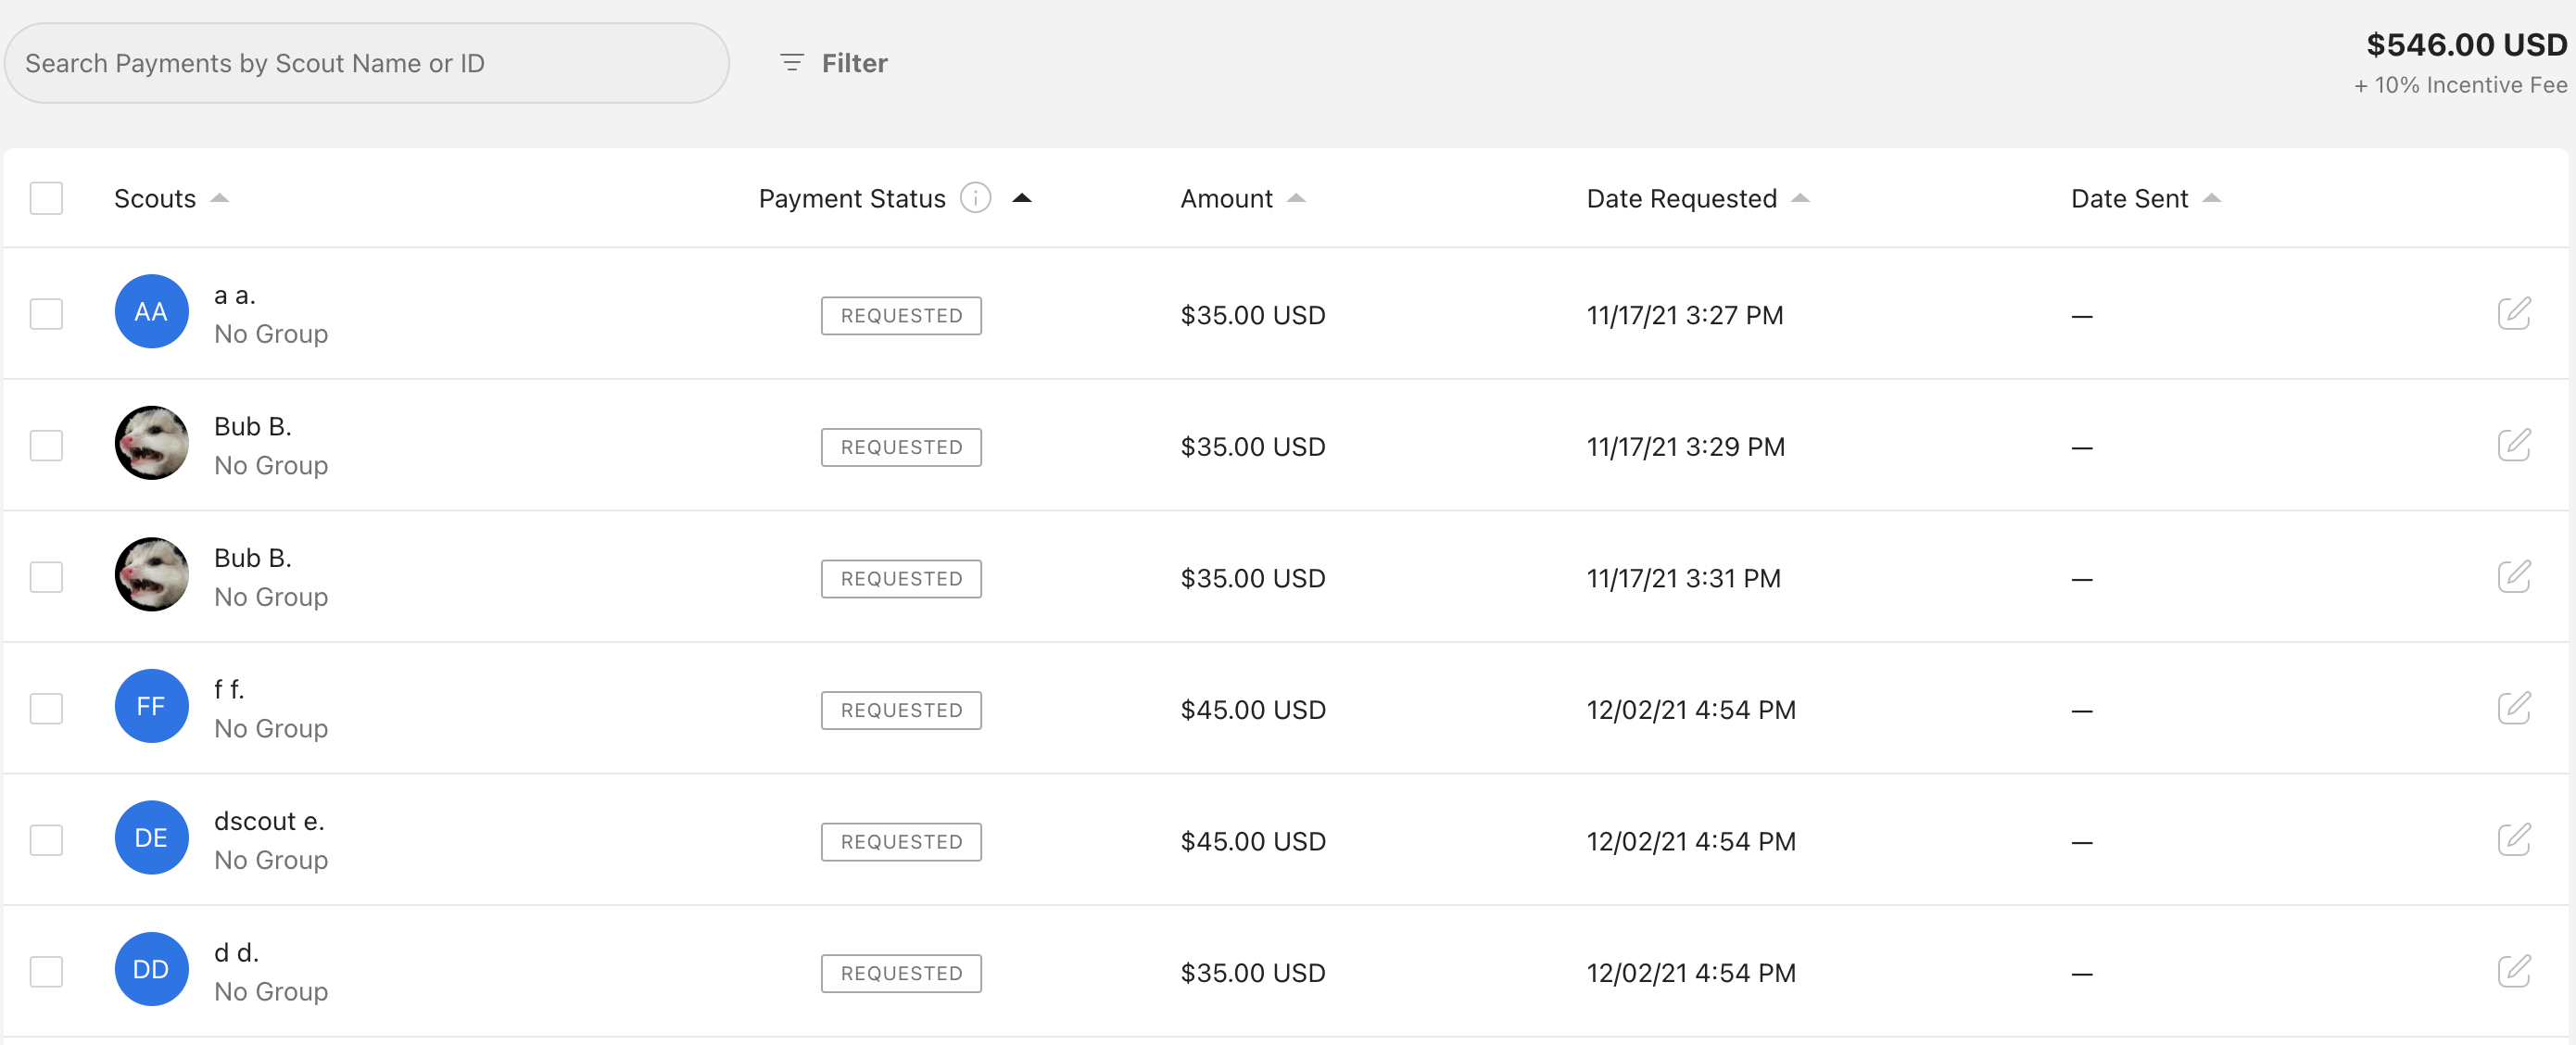Open edit icon for Bub B. 3:29 PM row
2576x1045 pixels.
click(2514, 445)
